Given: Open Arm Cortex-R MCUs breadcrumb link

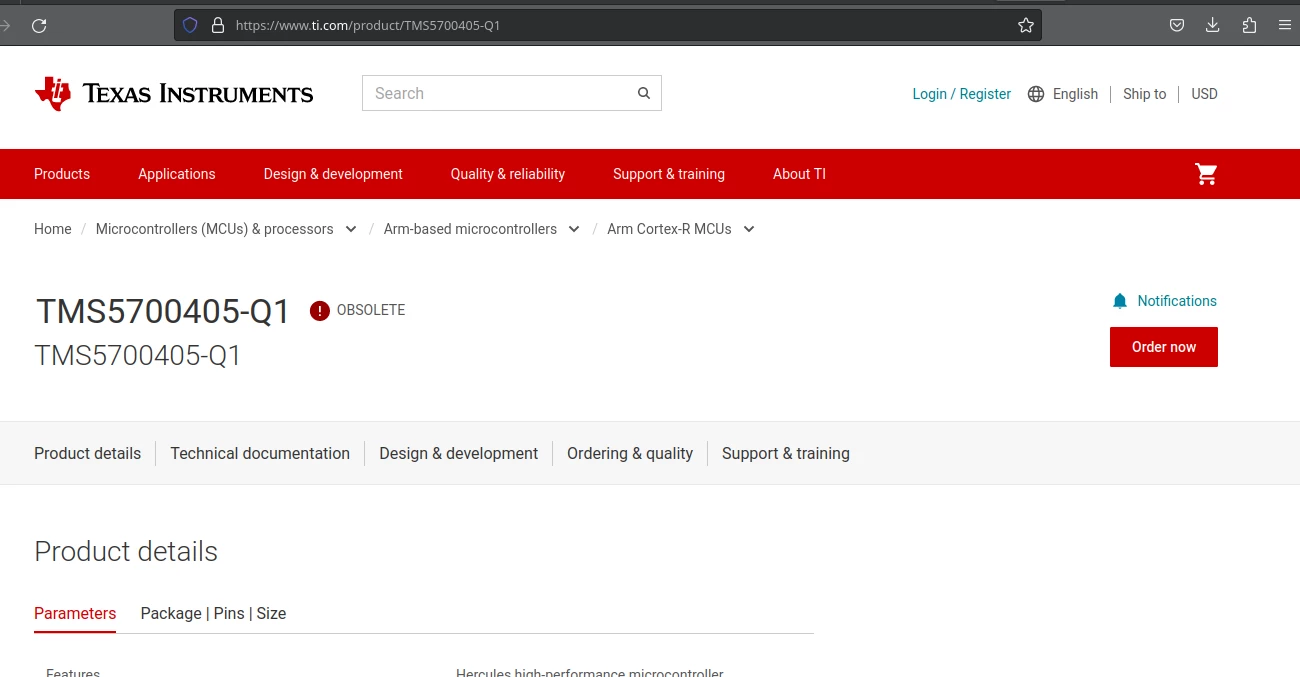Looking at the screenshot, I should (669, 229).
